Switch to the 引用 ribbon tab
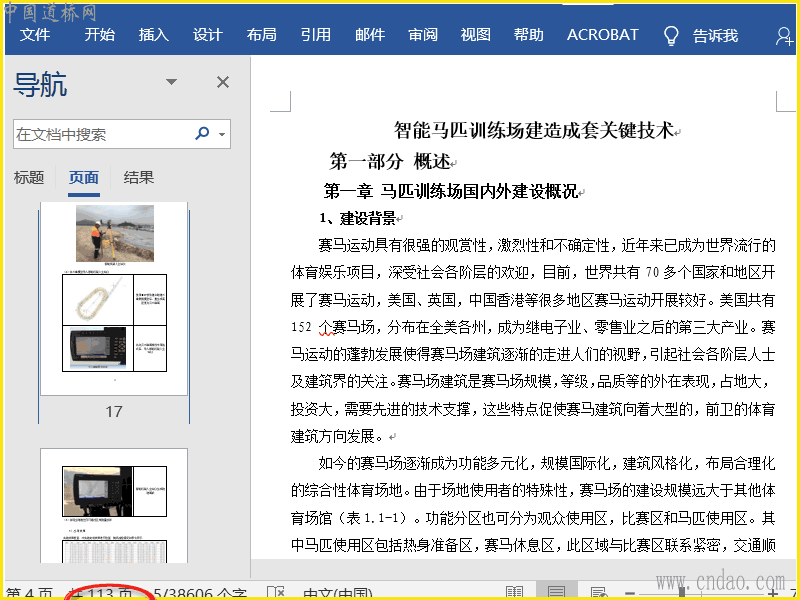This screenshot has width=800, height=600. (316, 35)
